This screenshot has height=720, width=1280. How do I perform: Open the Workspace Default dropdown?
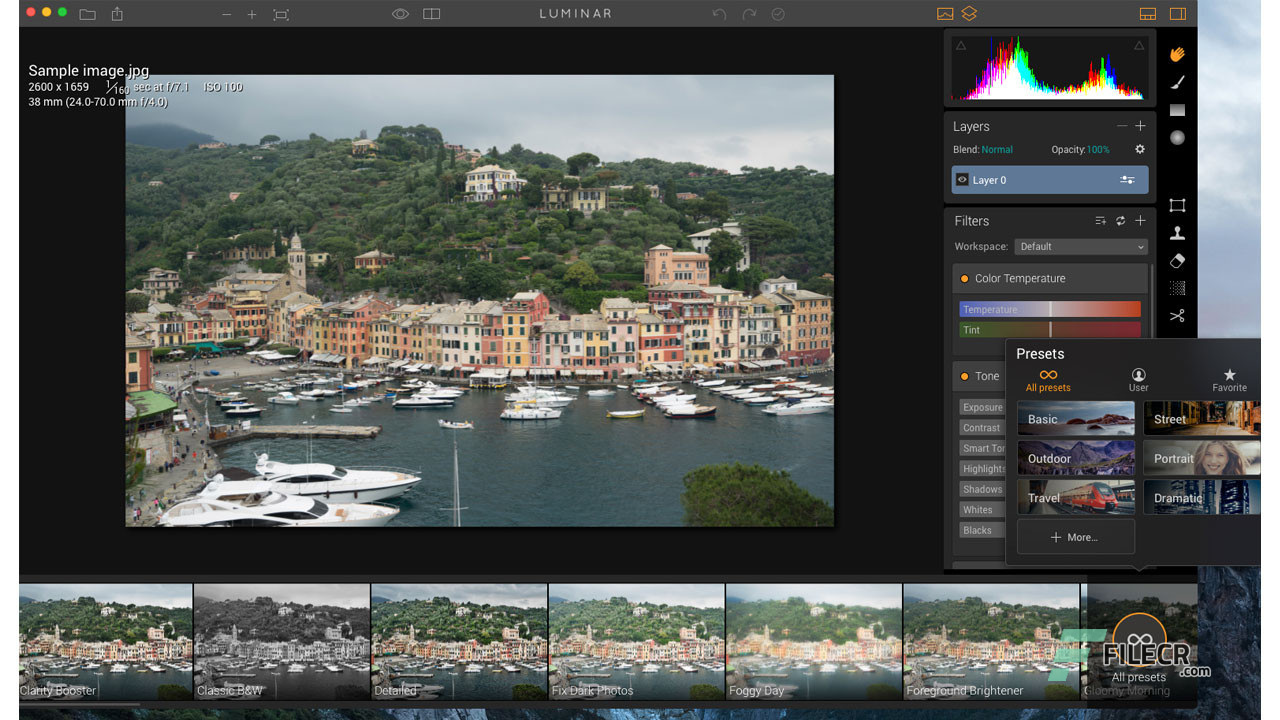coord(1081,246)
